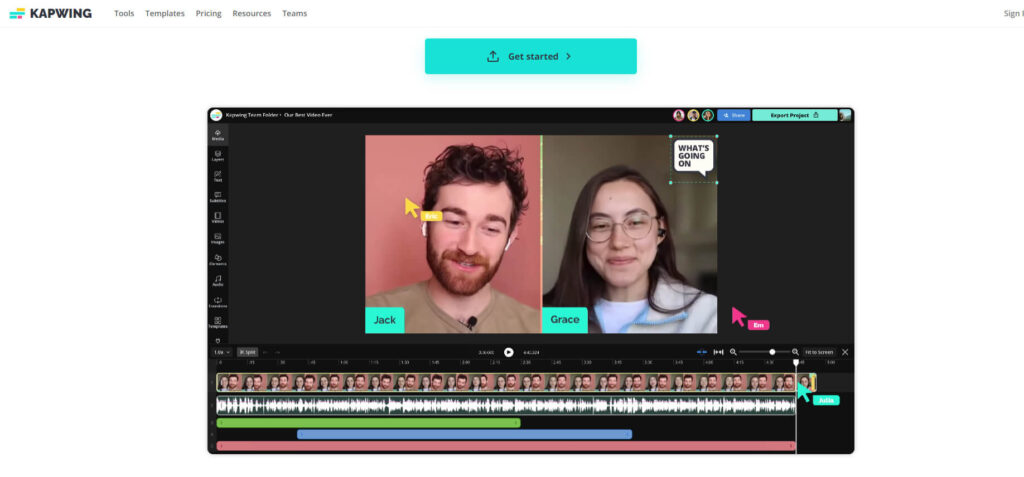Image resolution: width=1024 pixels, height=477 pixels.
Task: Select the video clip track with faces
Action: coord(506,382)
